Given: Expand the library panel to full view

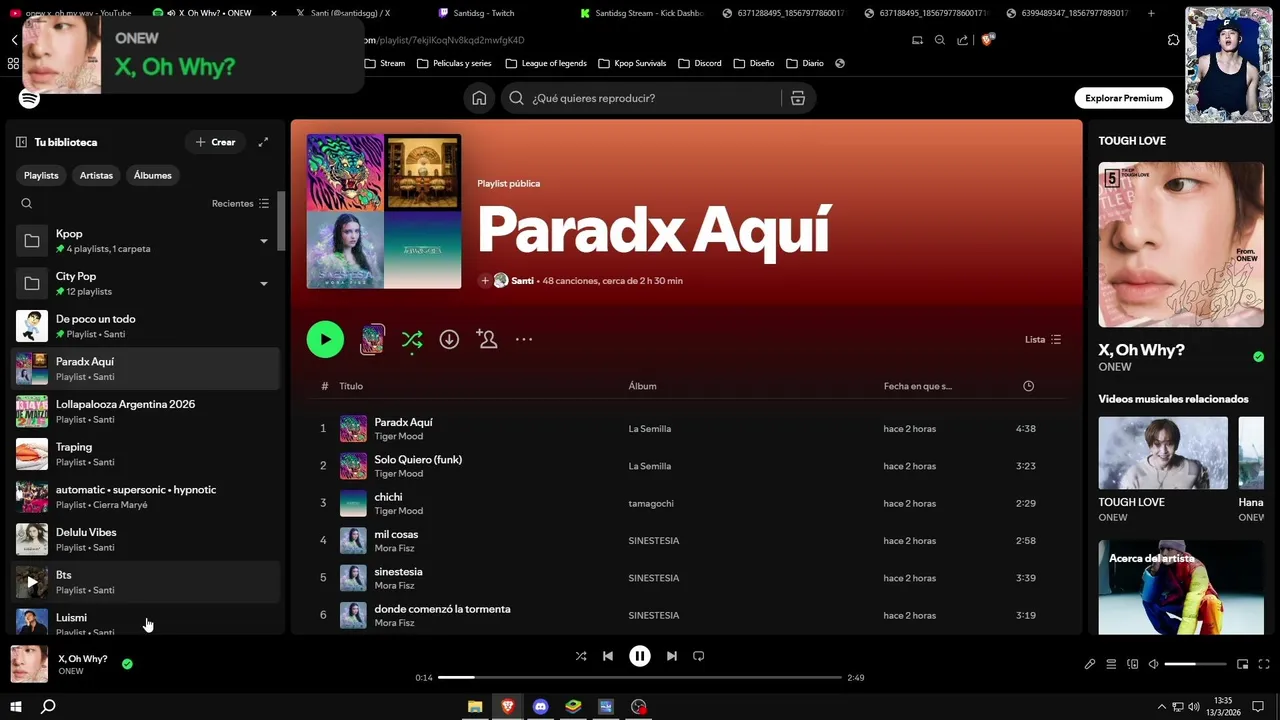Looking at the screenshot, I should [263, 142].
